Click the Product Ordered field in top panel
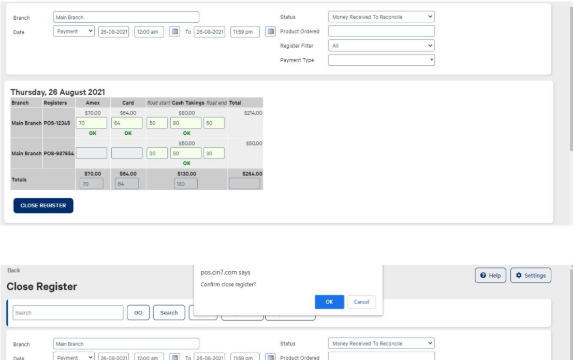The width and height of the screenshot is (573, 360). click(x=381, y=31)
